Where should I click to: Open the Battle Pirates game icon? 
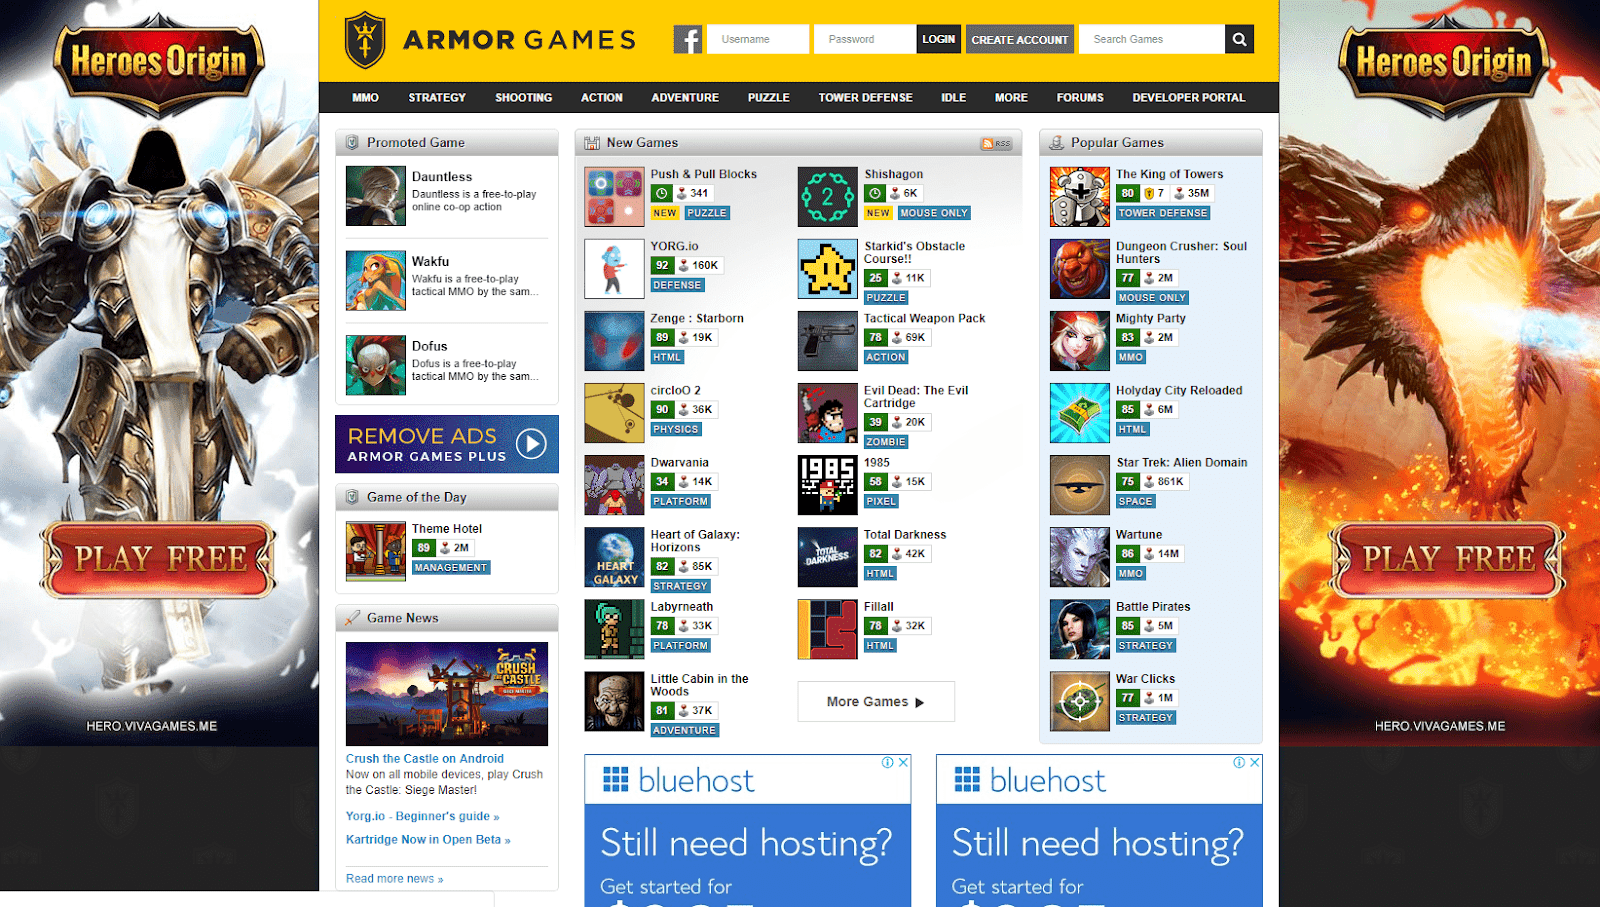[1080, 629]
